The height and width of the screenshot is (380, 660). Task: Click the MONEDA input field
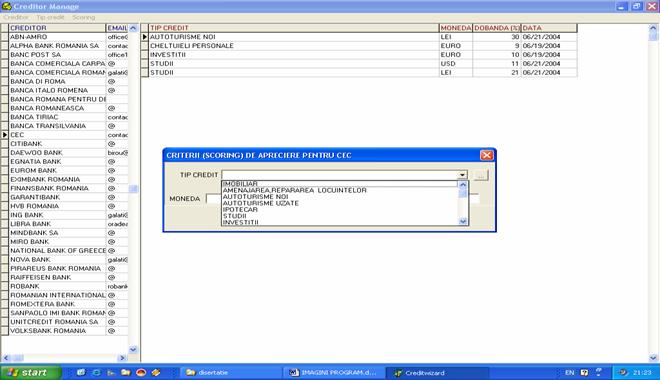click(213, 199)
